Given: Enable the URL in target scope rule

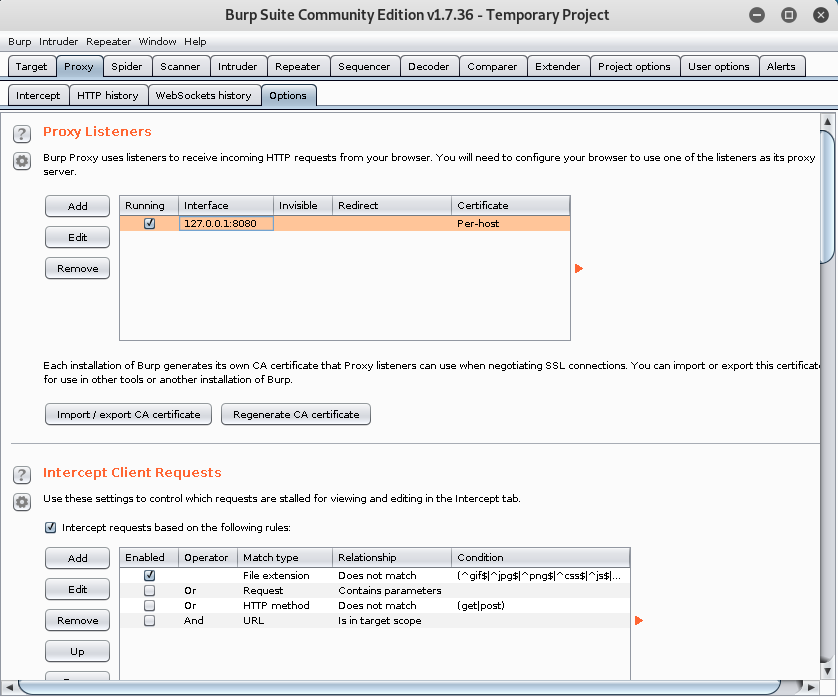Looking at the screenshot, I should click(149, 621).
